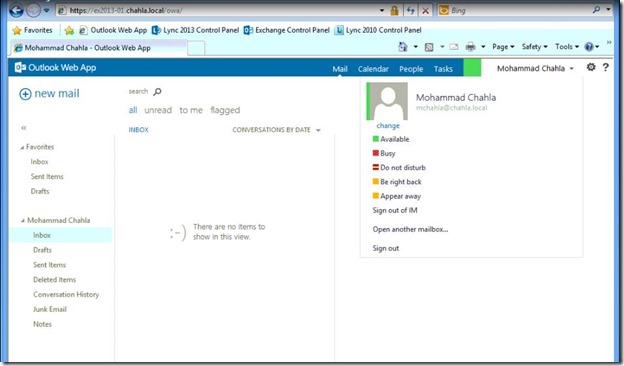Image resolution: width=624 pixels, height=366 pixels.
Task: Filter messages by flagged
Action: [x=225, y=110]
